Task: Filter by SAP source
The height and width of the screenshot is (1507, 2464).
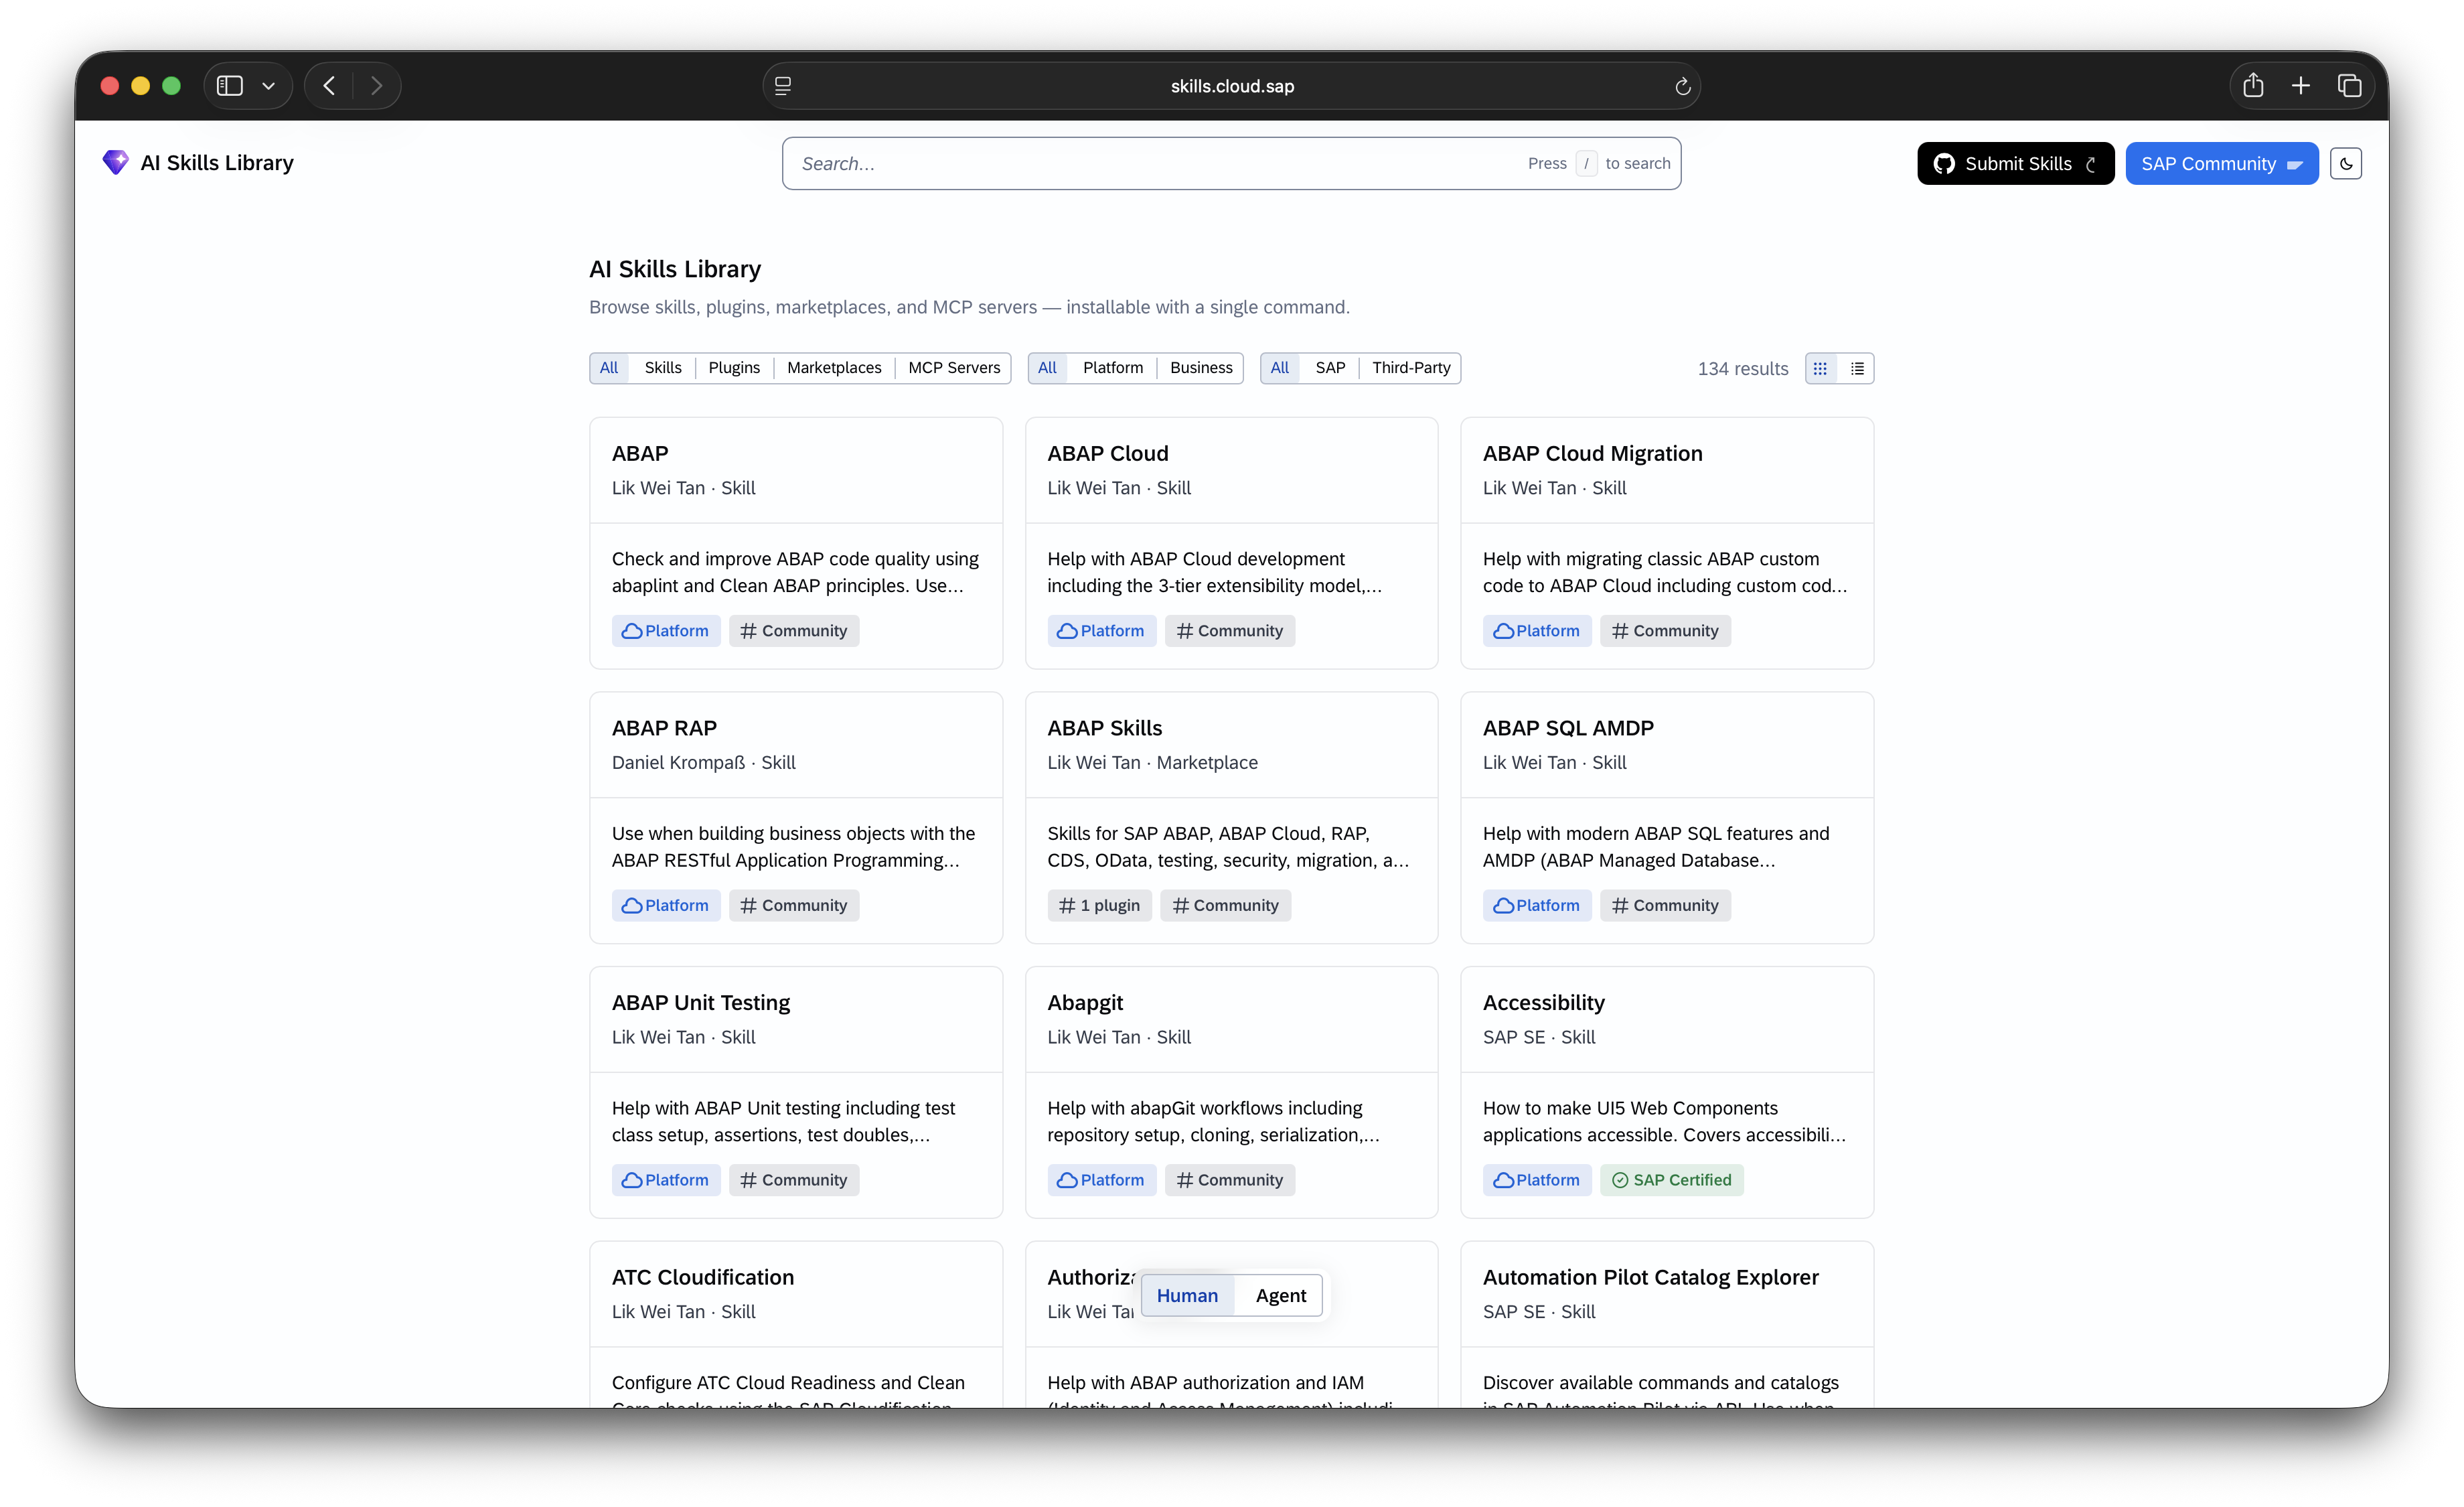Action: pyautogui.click(x=1330, y=368)
